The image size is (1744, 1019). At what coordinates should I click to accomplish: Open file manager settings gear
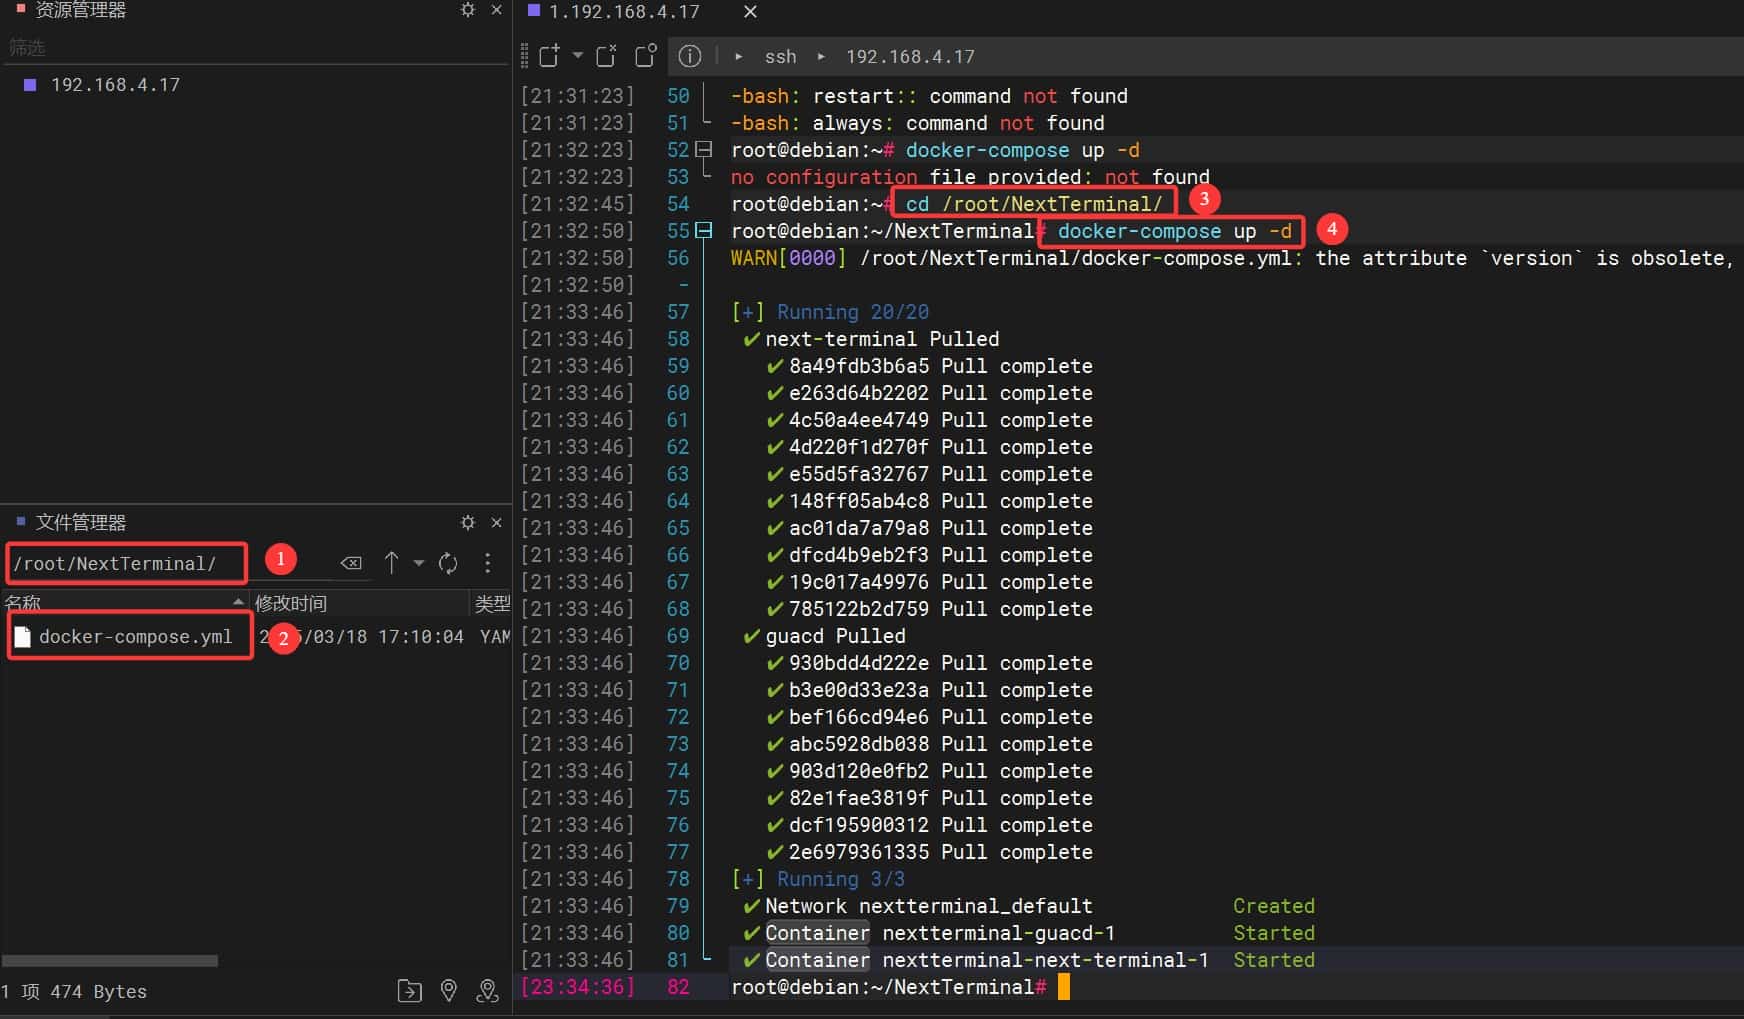pos(467,522)
